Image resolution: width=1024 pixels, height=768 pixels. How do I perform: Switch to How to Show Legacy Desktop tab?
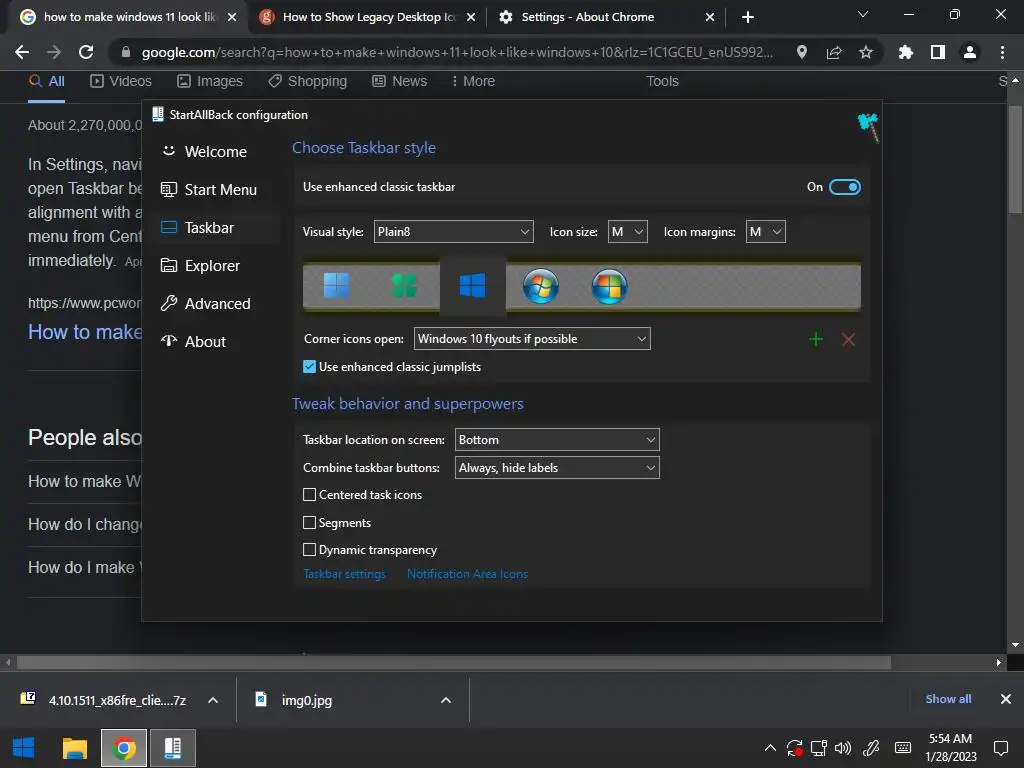(366, 17)
